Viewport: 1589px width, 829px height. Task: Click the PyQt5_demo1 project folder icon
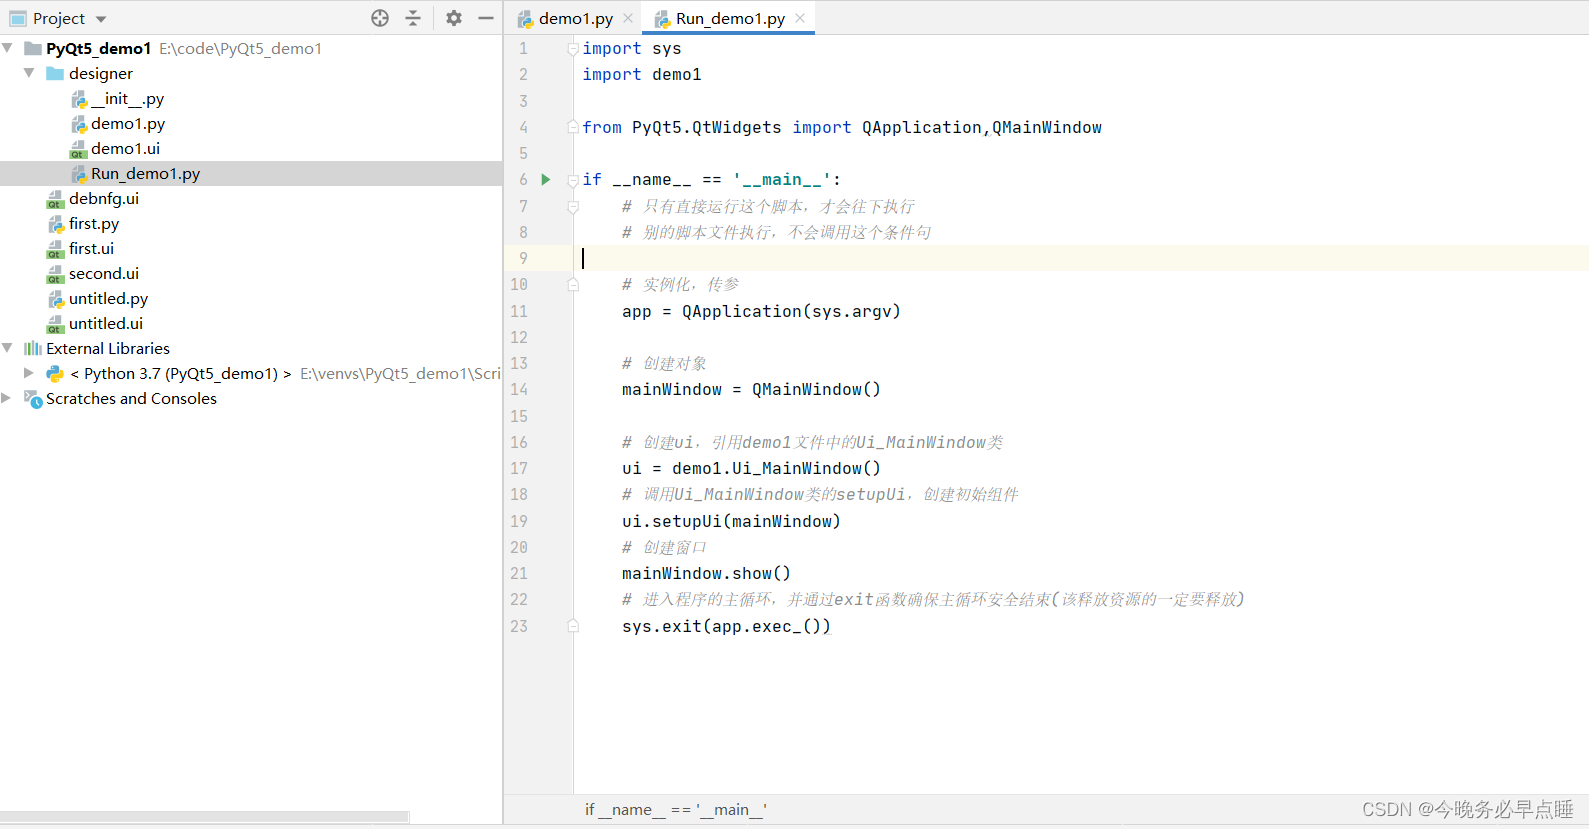pos(33,48)
